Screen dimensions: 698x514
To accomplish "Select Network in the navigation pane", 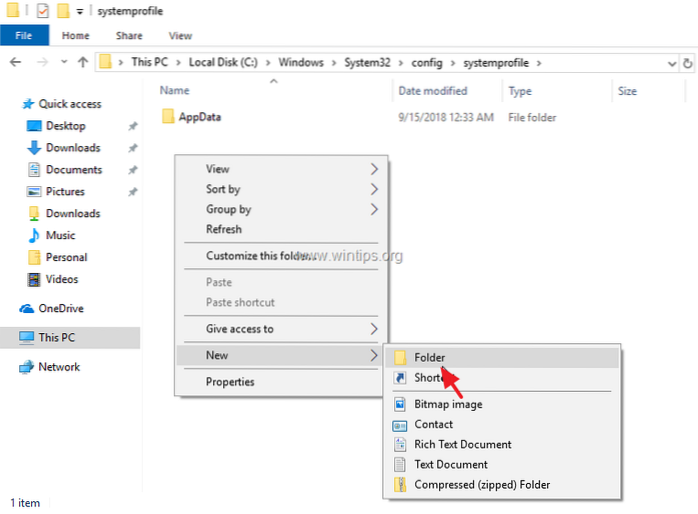I will point(59,367).
